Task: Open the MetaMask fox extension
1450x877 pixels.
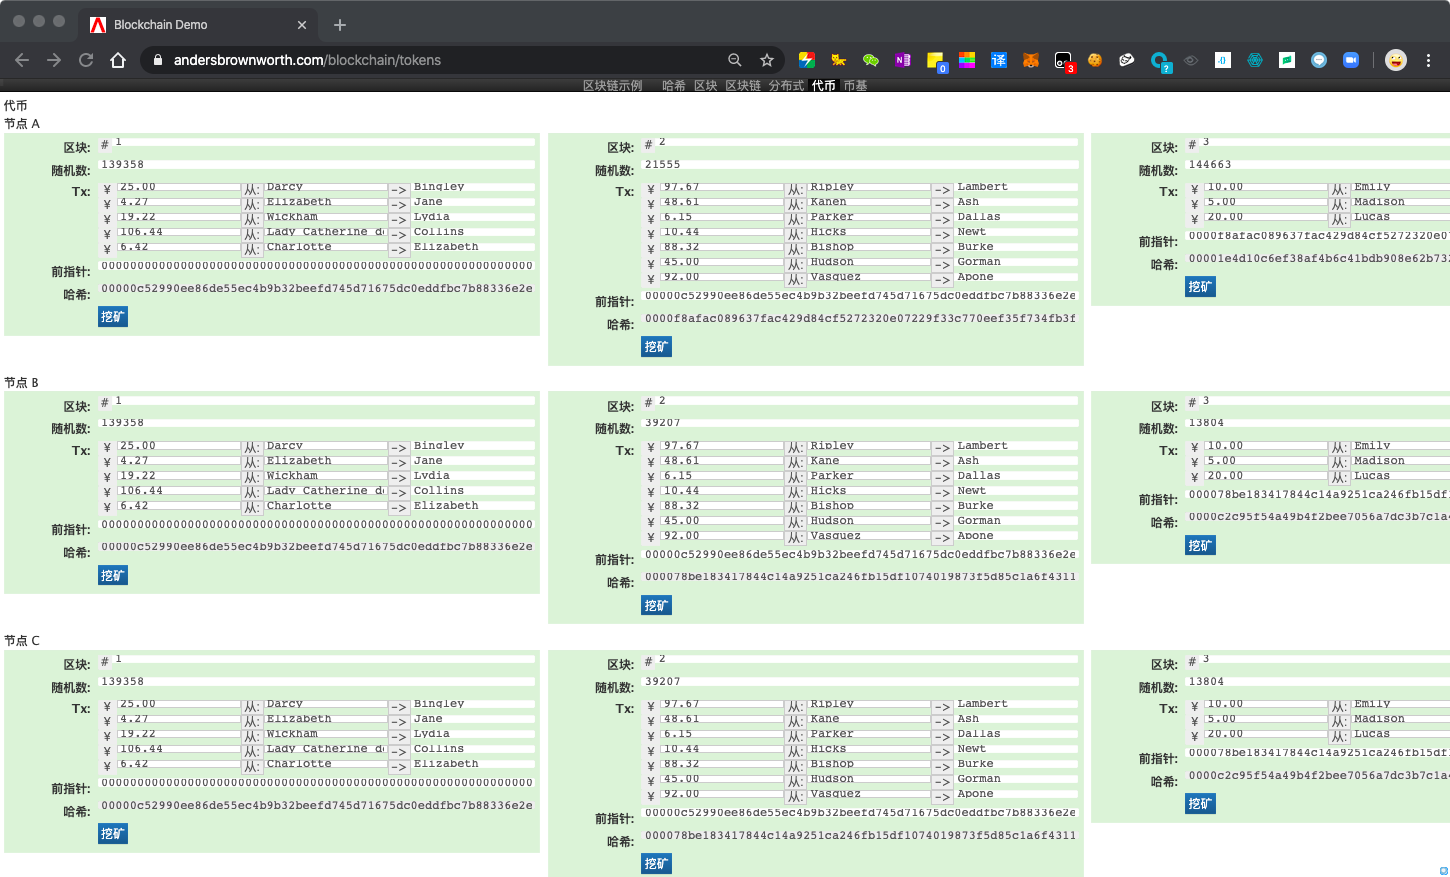Action: coord(1031,60)
